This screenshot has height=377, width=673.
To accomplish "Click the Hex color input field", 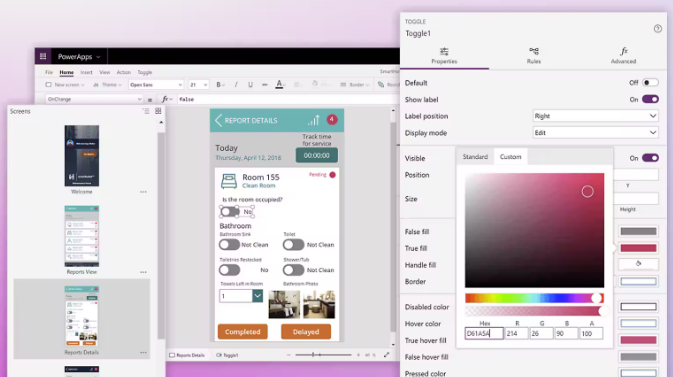I will 484,333.
